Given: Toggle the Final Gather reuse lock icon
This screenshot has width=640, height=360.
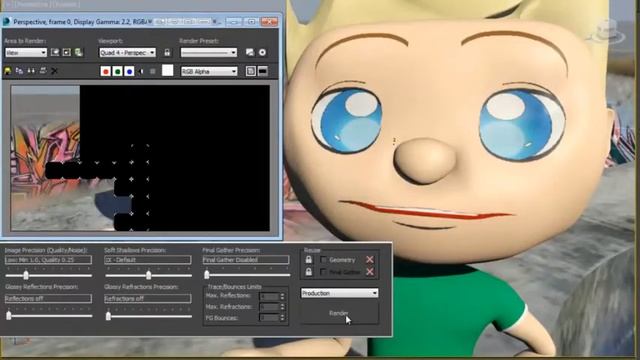Looking at the screenshot, I should [309, 271].
